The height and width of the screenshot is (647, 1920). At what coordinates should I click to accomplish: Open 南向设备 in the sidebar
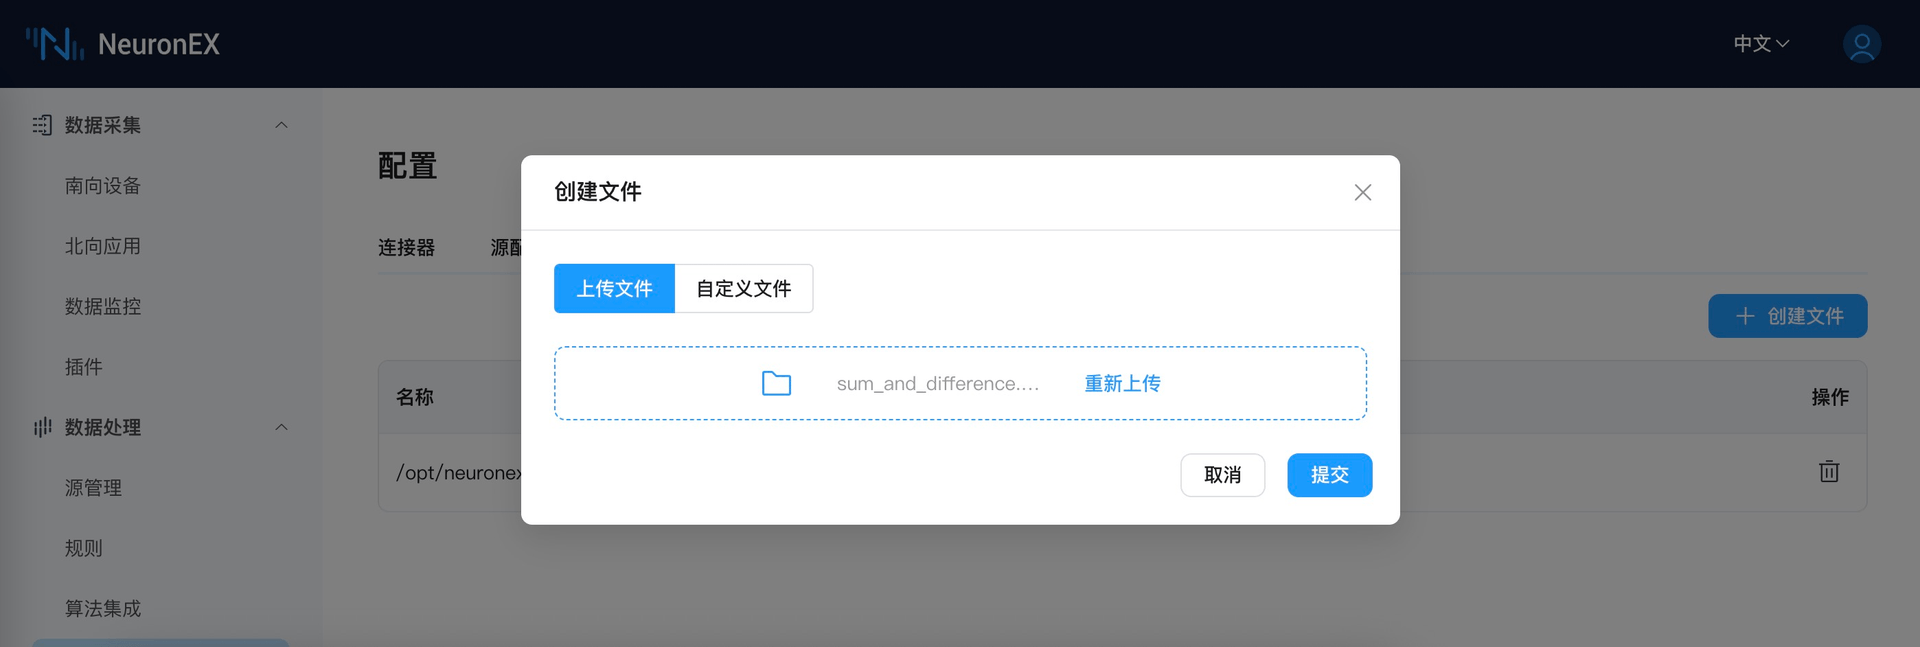click(x=103, y=186)
